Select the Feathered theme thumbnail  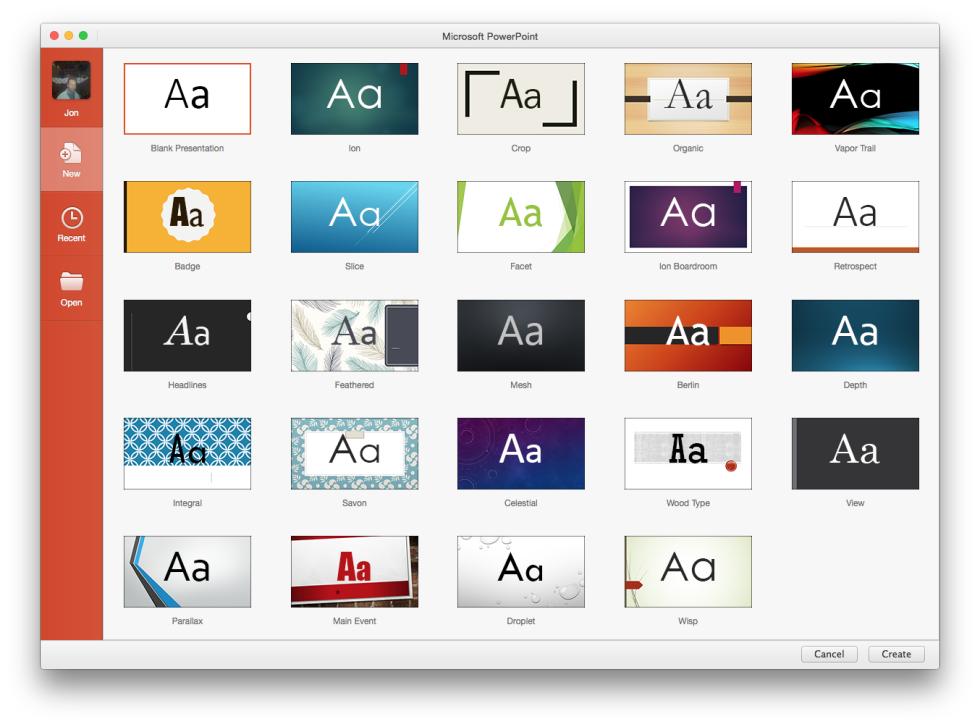(354, 335)
